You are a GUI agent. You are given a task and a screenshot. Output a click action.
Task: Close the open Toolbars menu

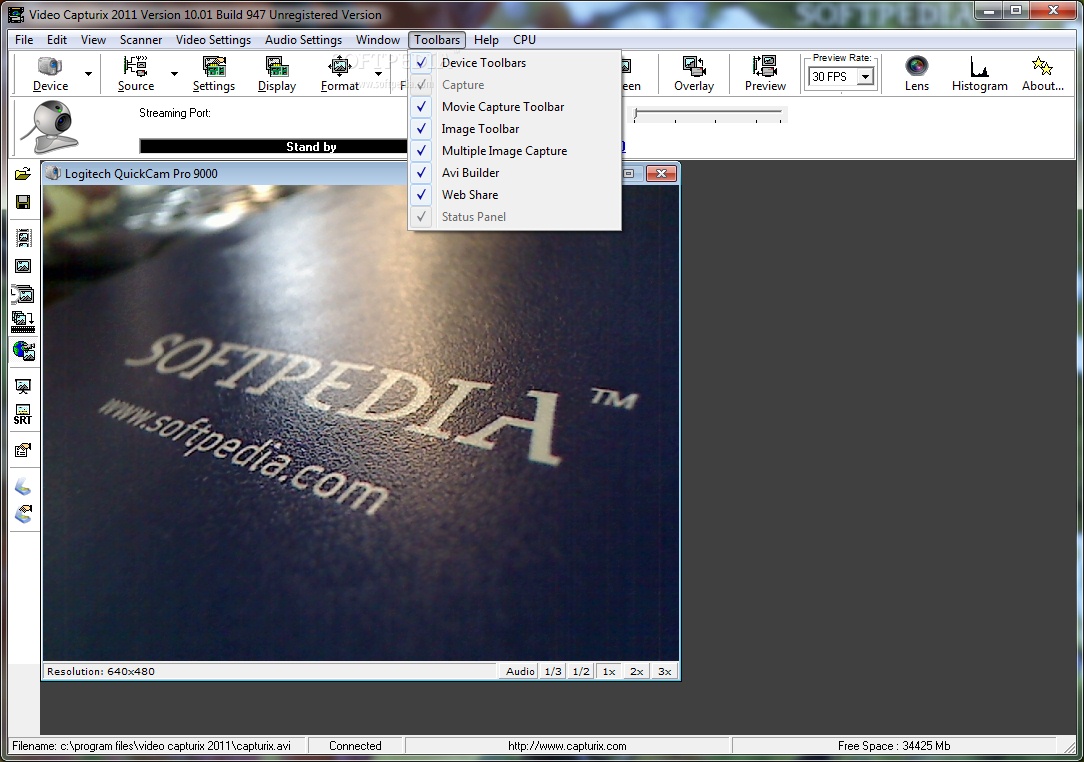click(437, 39)
